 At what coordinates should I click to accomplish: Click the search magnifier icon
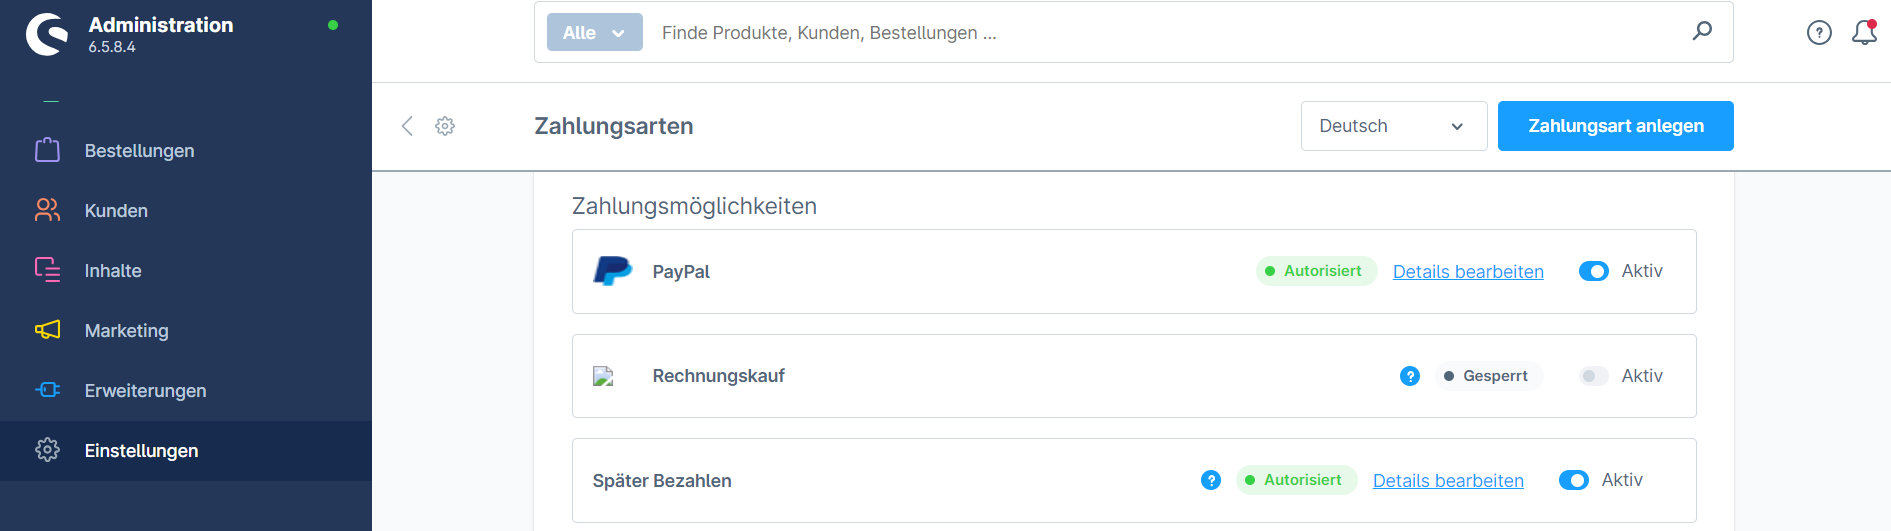click(1702, 31)
